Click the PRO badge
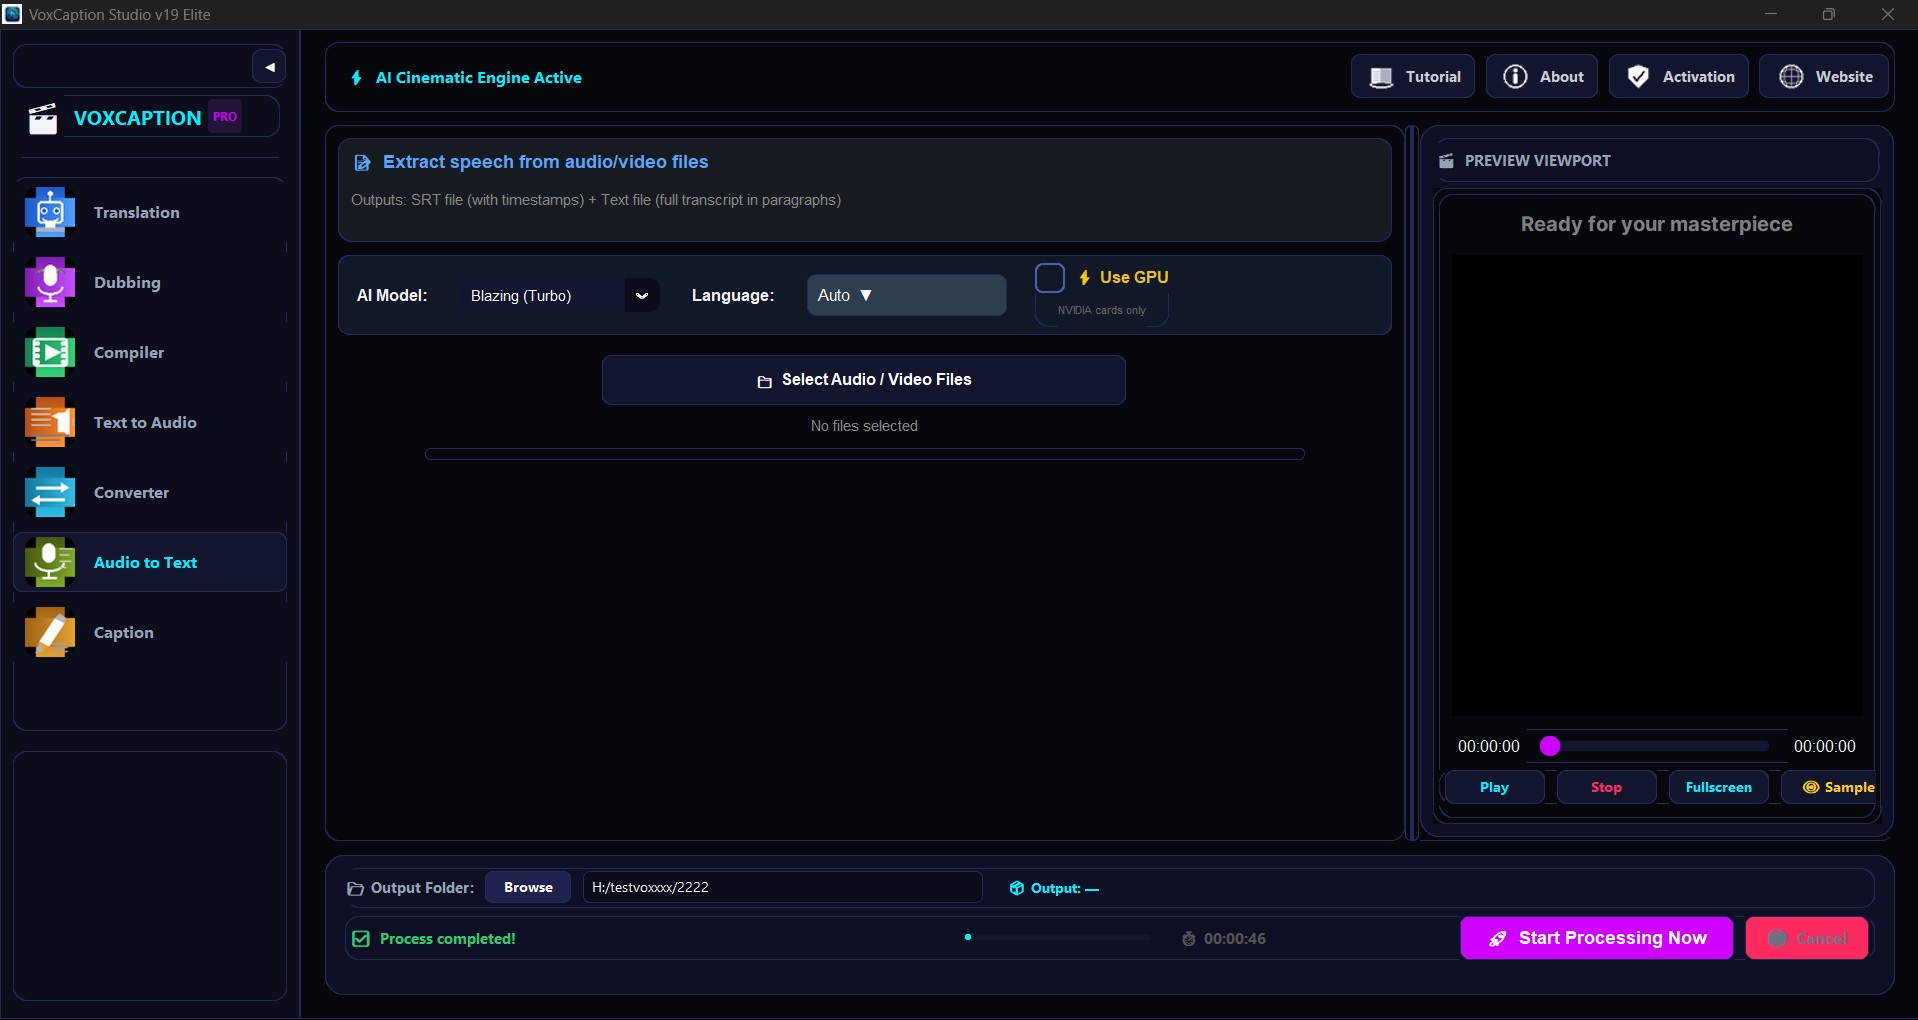This screenshot has width=1918, height=1020. [x=225, y=116]
